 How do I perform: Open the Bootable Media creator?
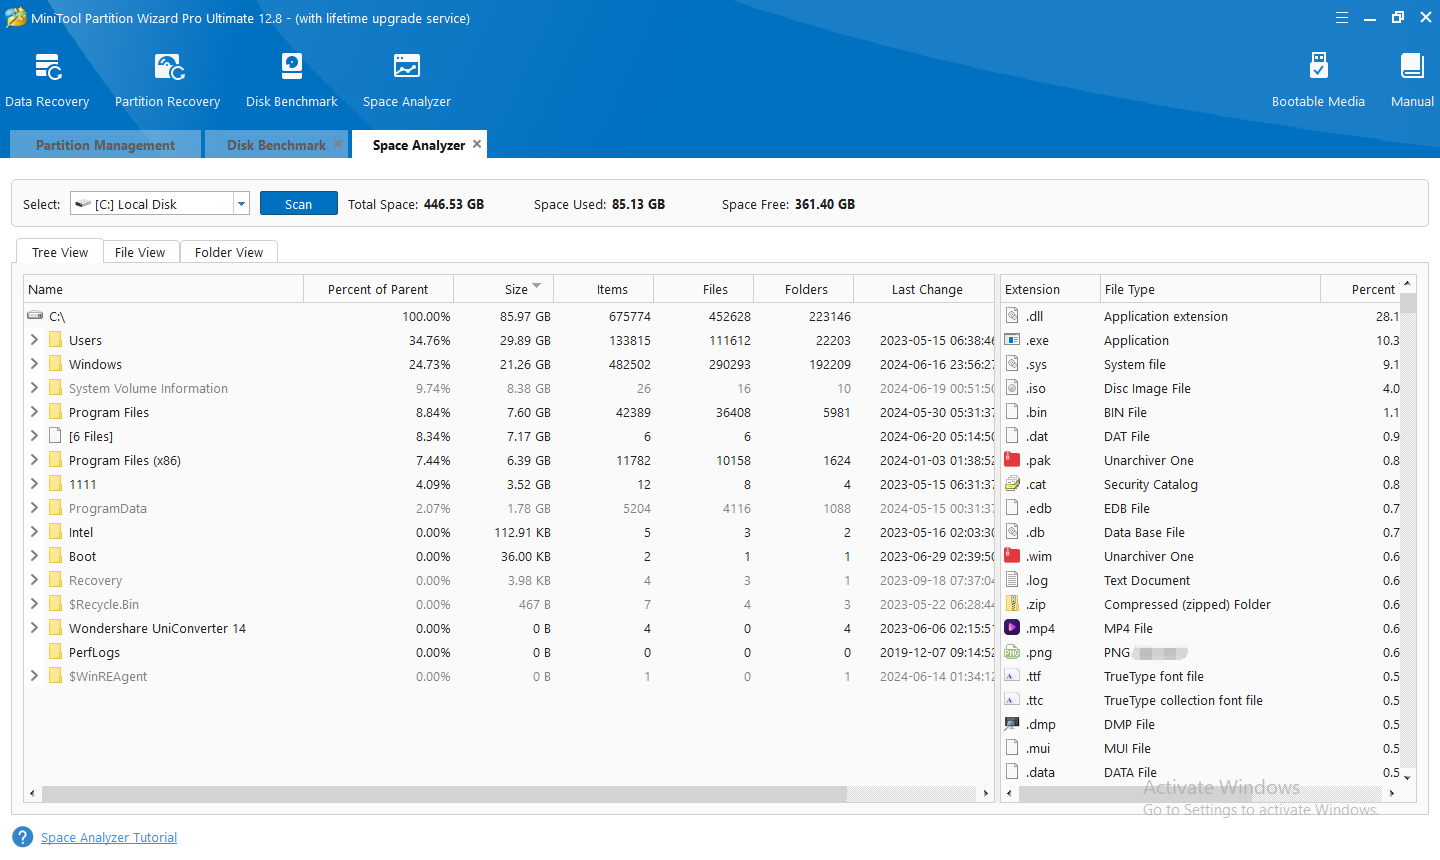point(1318,80)
